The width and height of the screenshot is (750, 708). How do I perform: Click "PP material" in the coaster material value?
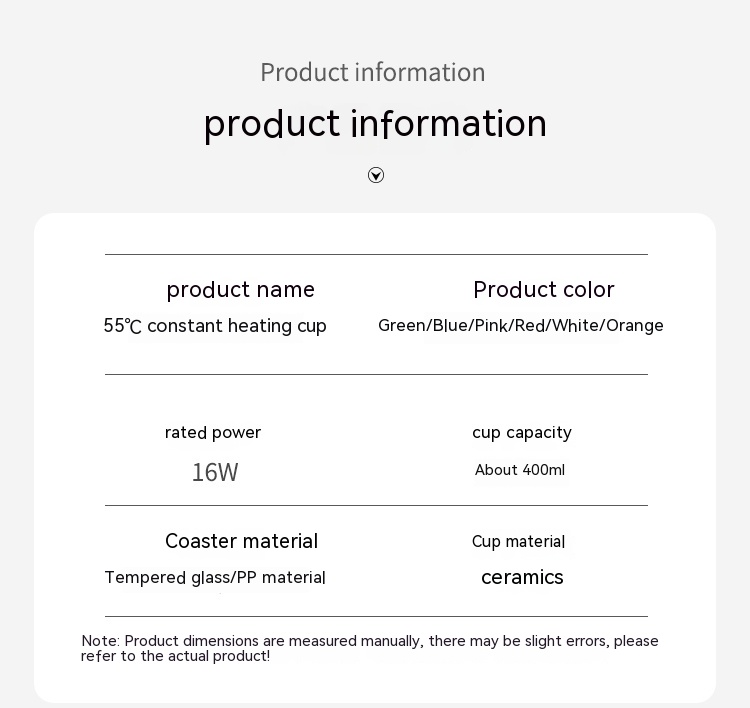point(280,578)
